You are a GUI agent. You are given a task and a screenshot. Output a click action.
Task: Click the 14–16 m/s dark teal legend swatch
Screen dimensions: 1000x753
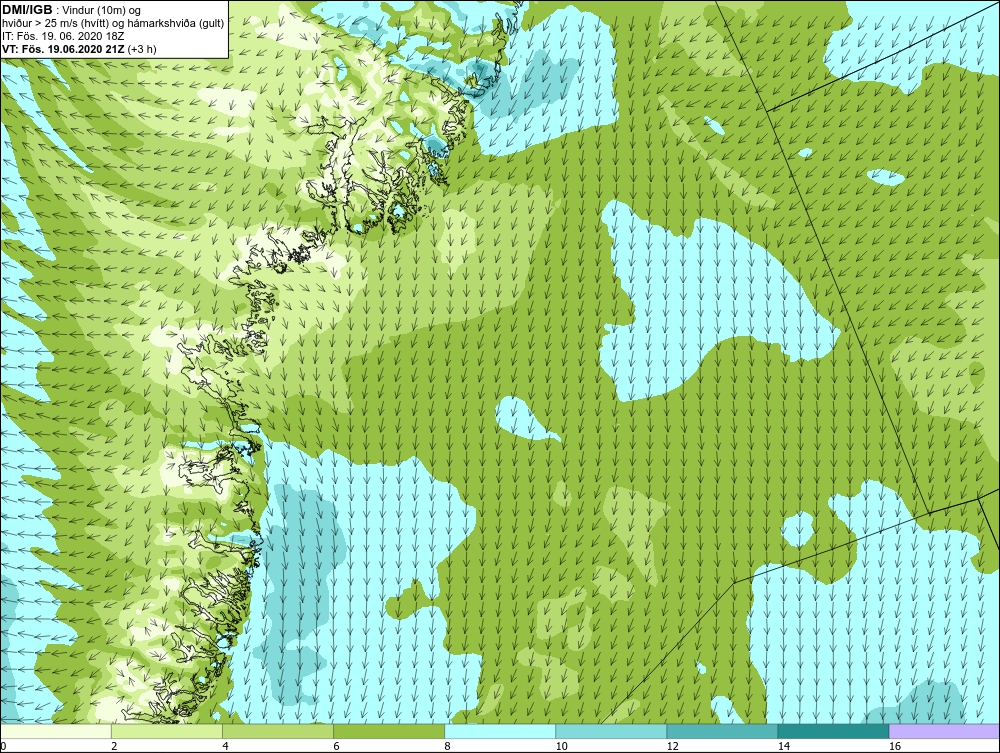(x=833, y=731)
